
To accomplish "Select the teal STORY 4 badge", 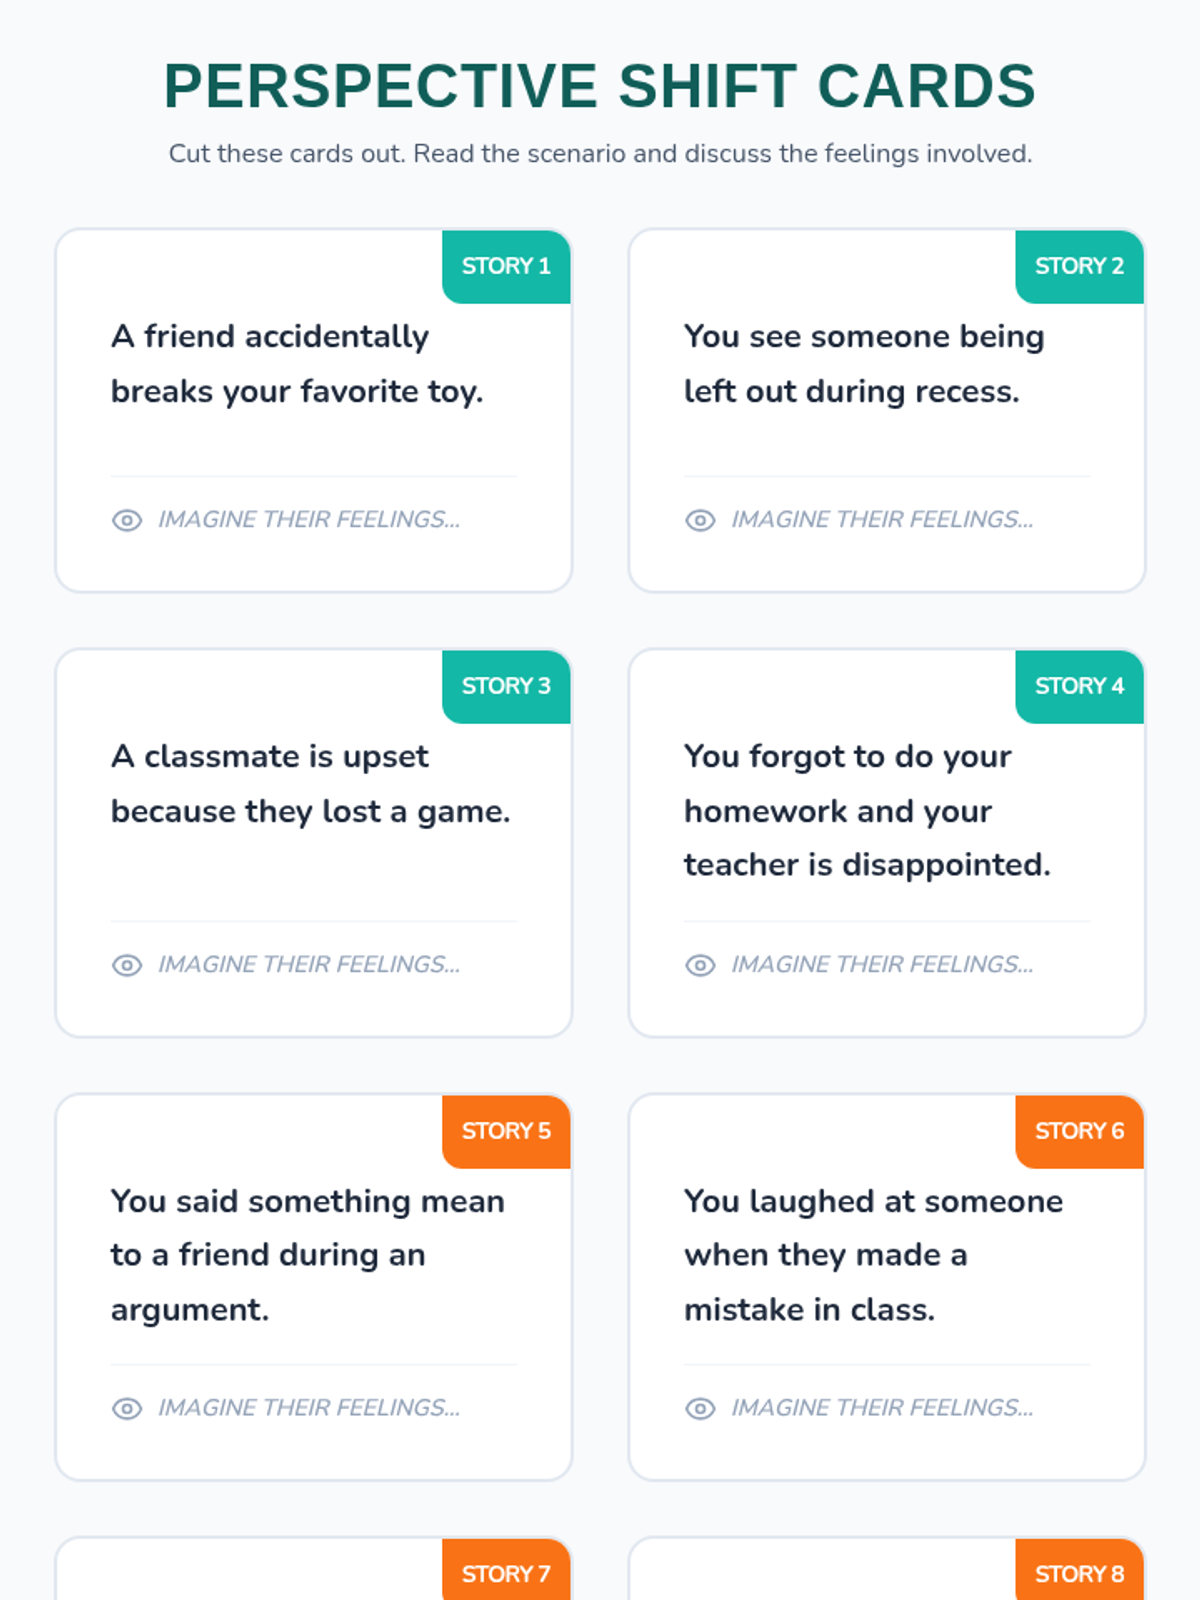I will tap(1079, 686).
